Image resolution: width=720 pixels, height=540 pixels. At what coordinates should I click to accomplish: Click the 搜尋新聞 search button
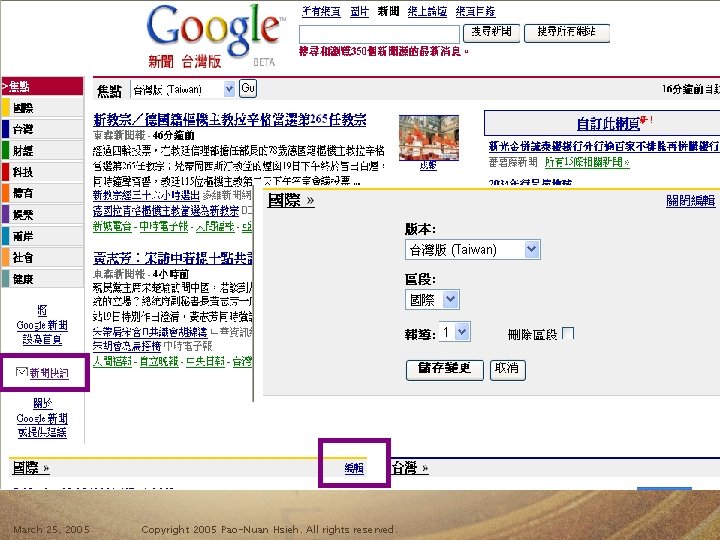491,33
